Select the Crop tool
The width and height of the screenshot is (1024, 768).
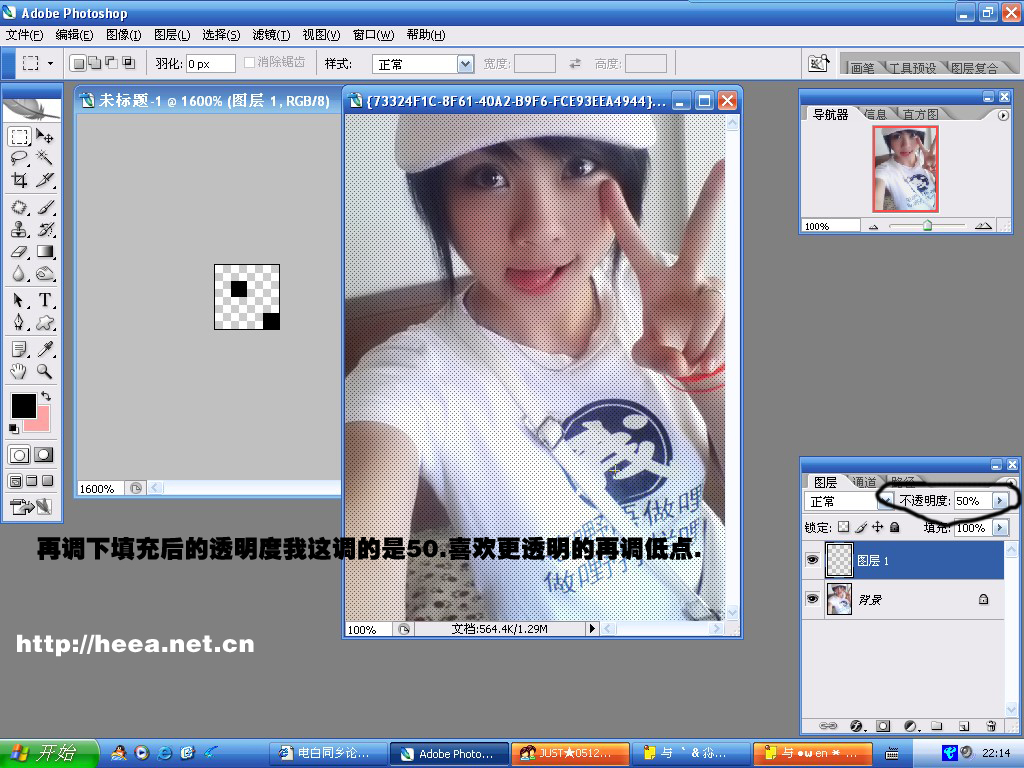[x=19, y=181]
